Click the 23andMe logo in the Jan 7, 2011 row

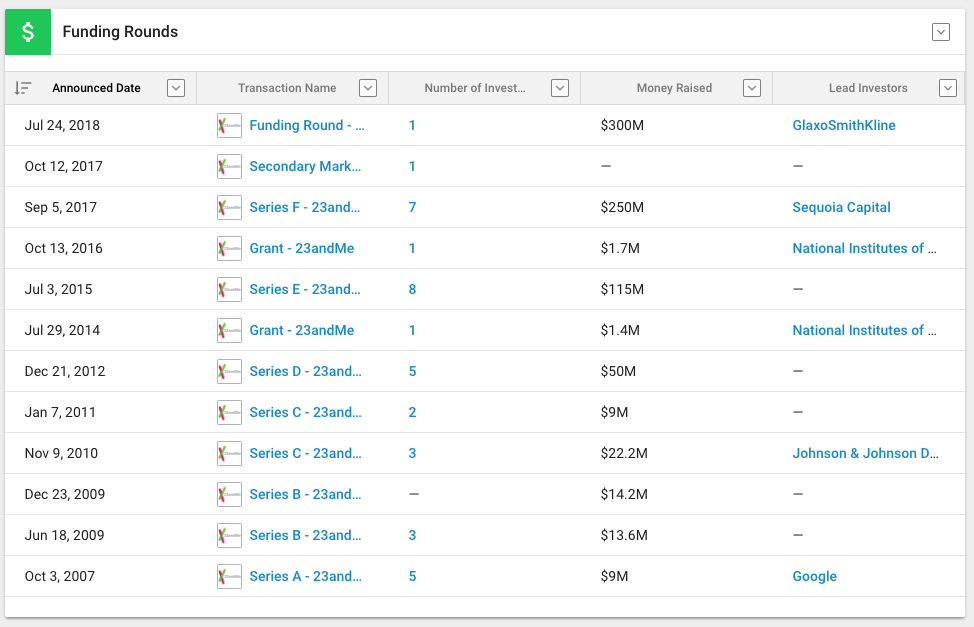click(x=229, y=413)
